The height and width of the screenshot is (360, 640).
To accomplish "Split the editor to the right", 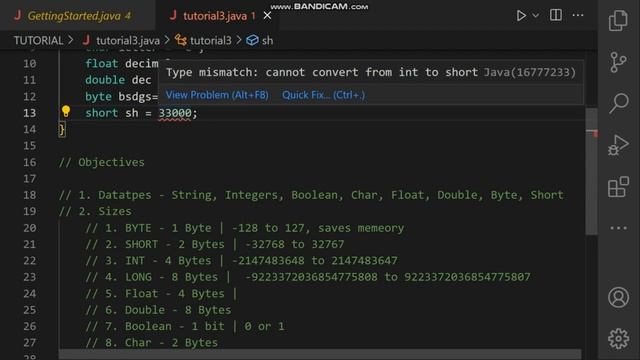I will click(x=556, y=15).
